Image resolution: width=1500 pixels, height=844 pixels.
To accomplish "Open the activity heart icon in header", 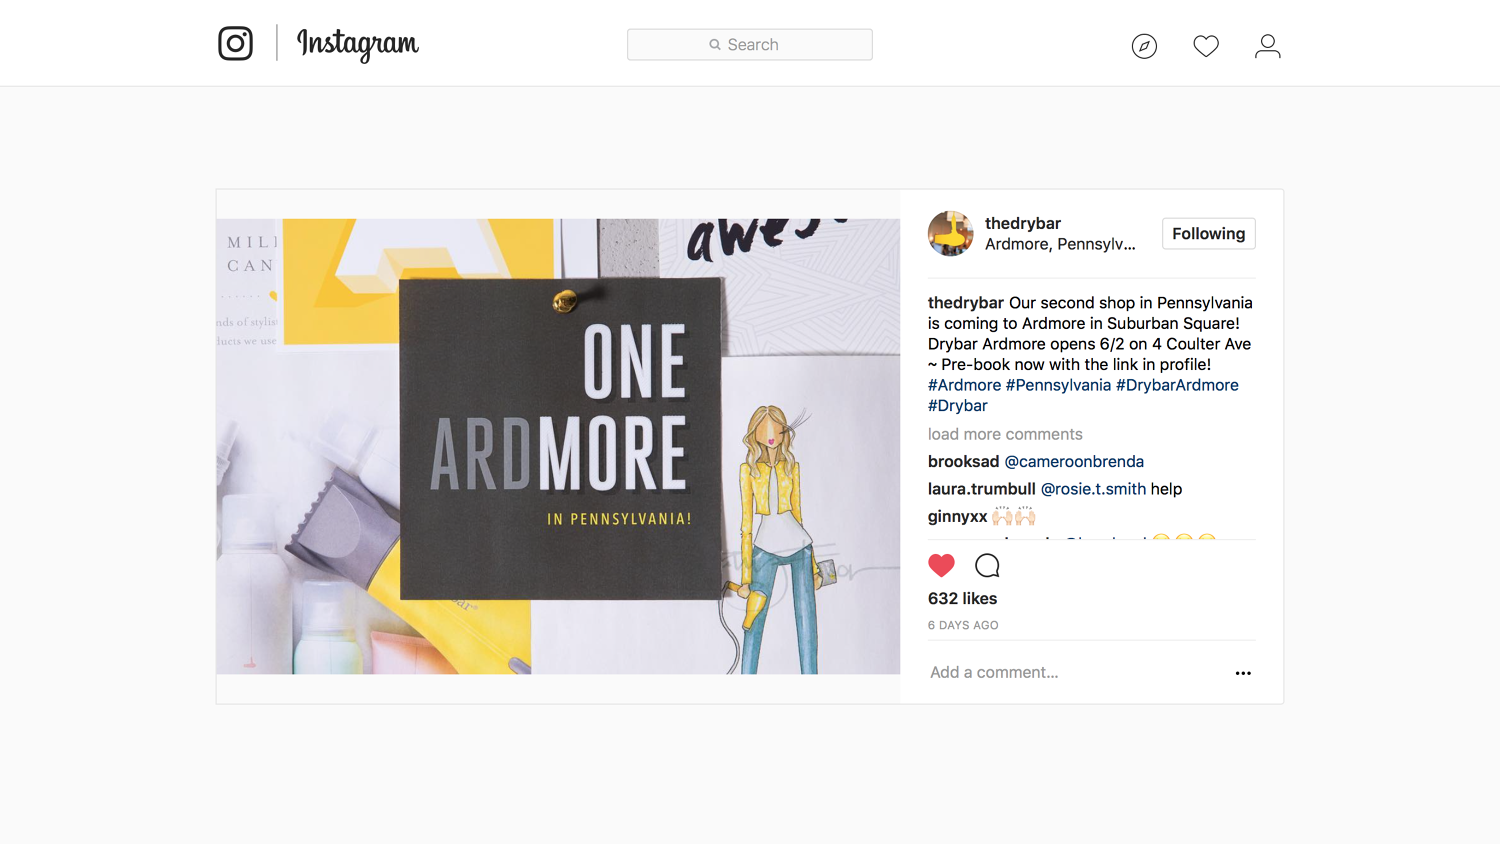I will (x=1206, y=46).
